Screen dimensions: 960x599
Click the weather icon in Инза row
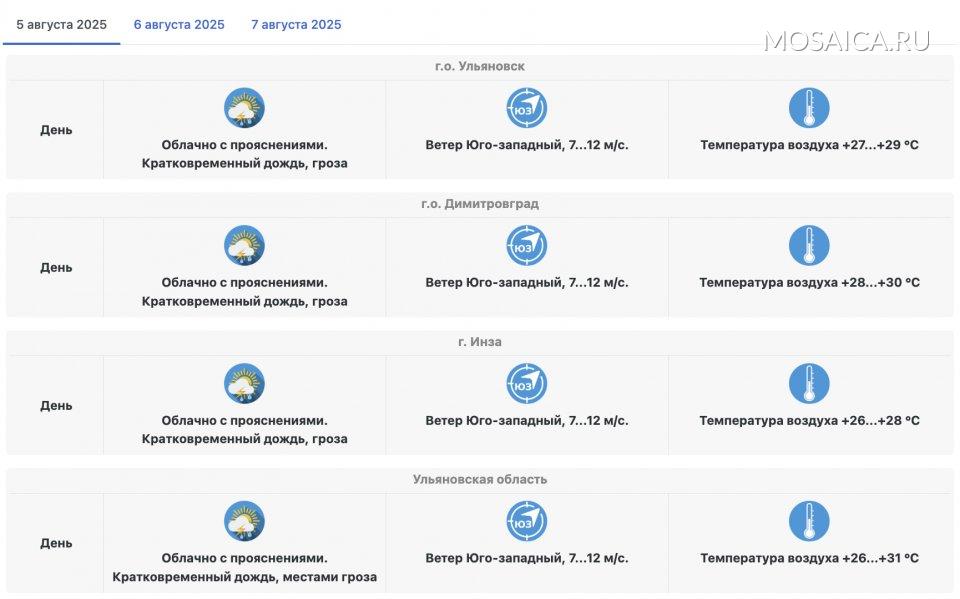[x=244, y=384]
